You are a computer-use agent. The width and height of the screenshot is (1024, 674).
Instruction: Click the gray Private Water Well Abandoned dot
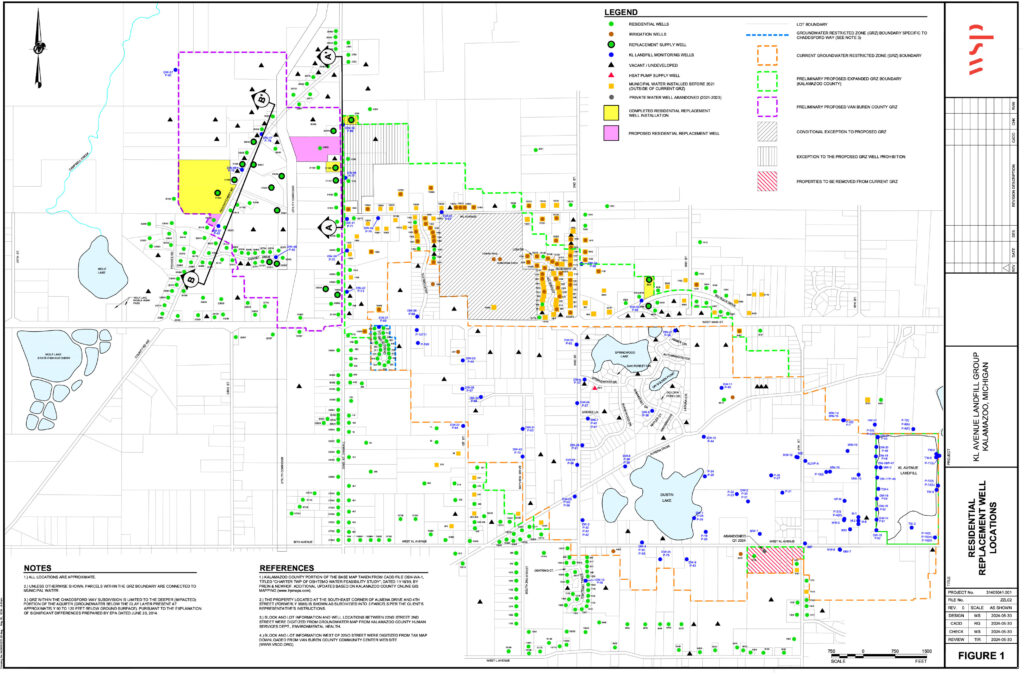(611, 97)
